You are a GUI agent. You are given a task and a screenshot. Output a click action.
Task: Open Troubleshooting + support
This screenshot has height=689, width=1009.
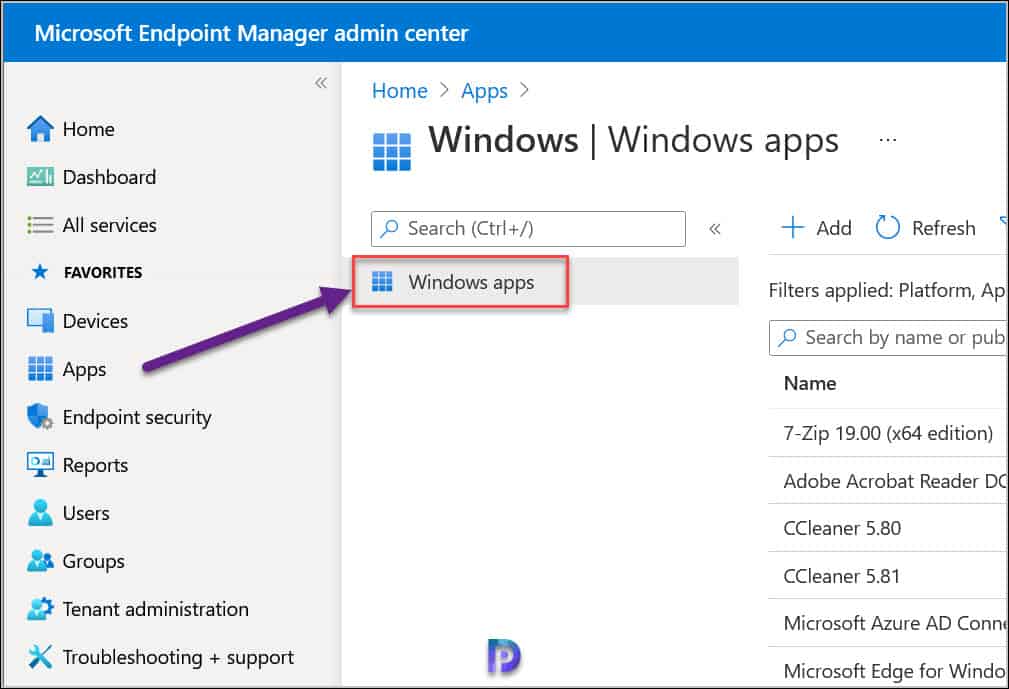[178, 657]
